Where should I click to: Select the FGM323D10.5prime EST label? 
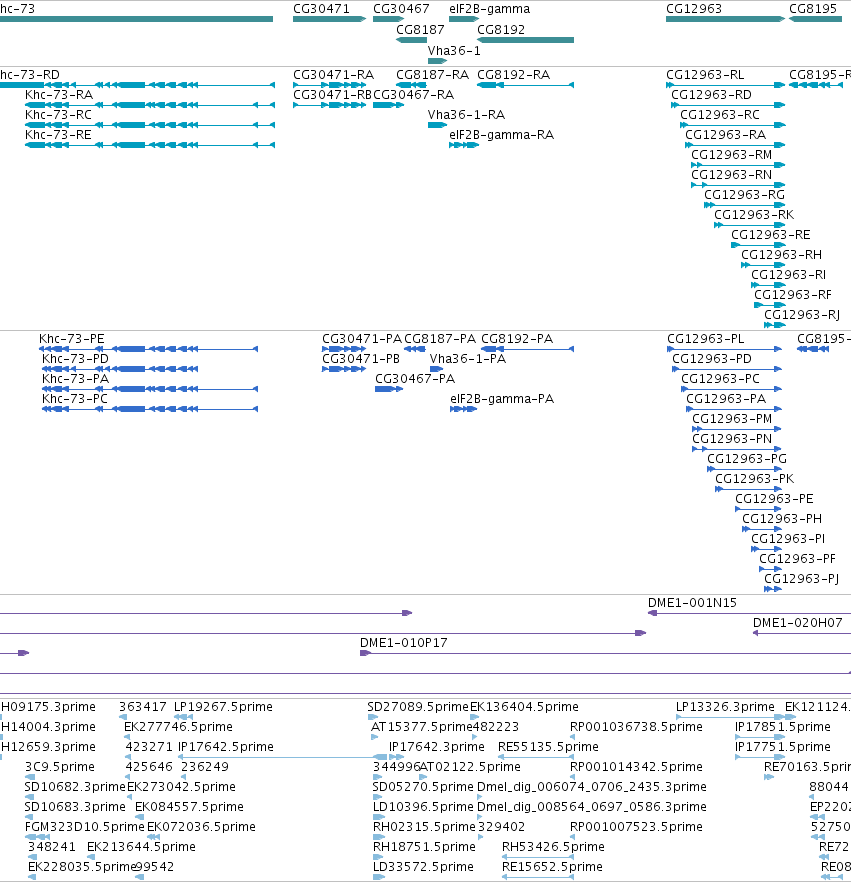tap(85, 827)
